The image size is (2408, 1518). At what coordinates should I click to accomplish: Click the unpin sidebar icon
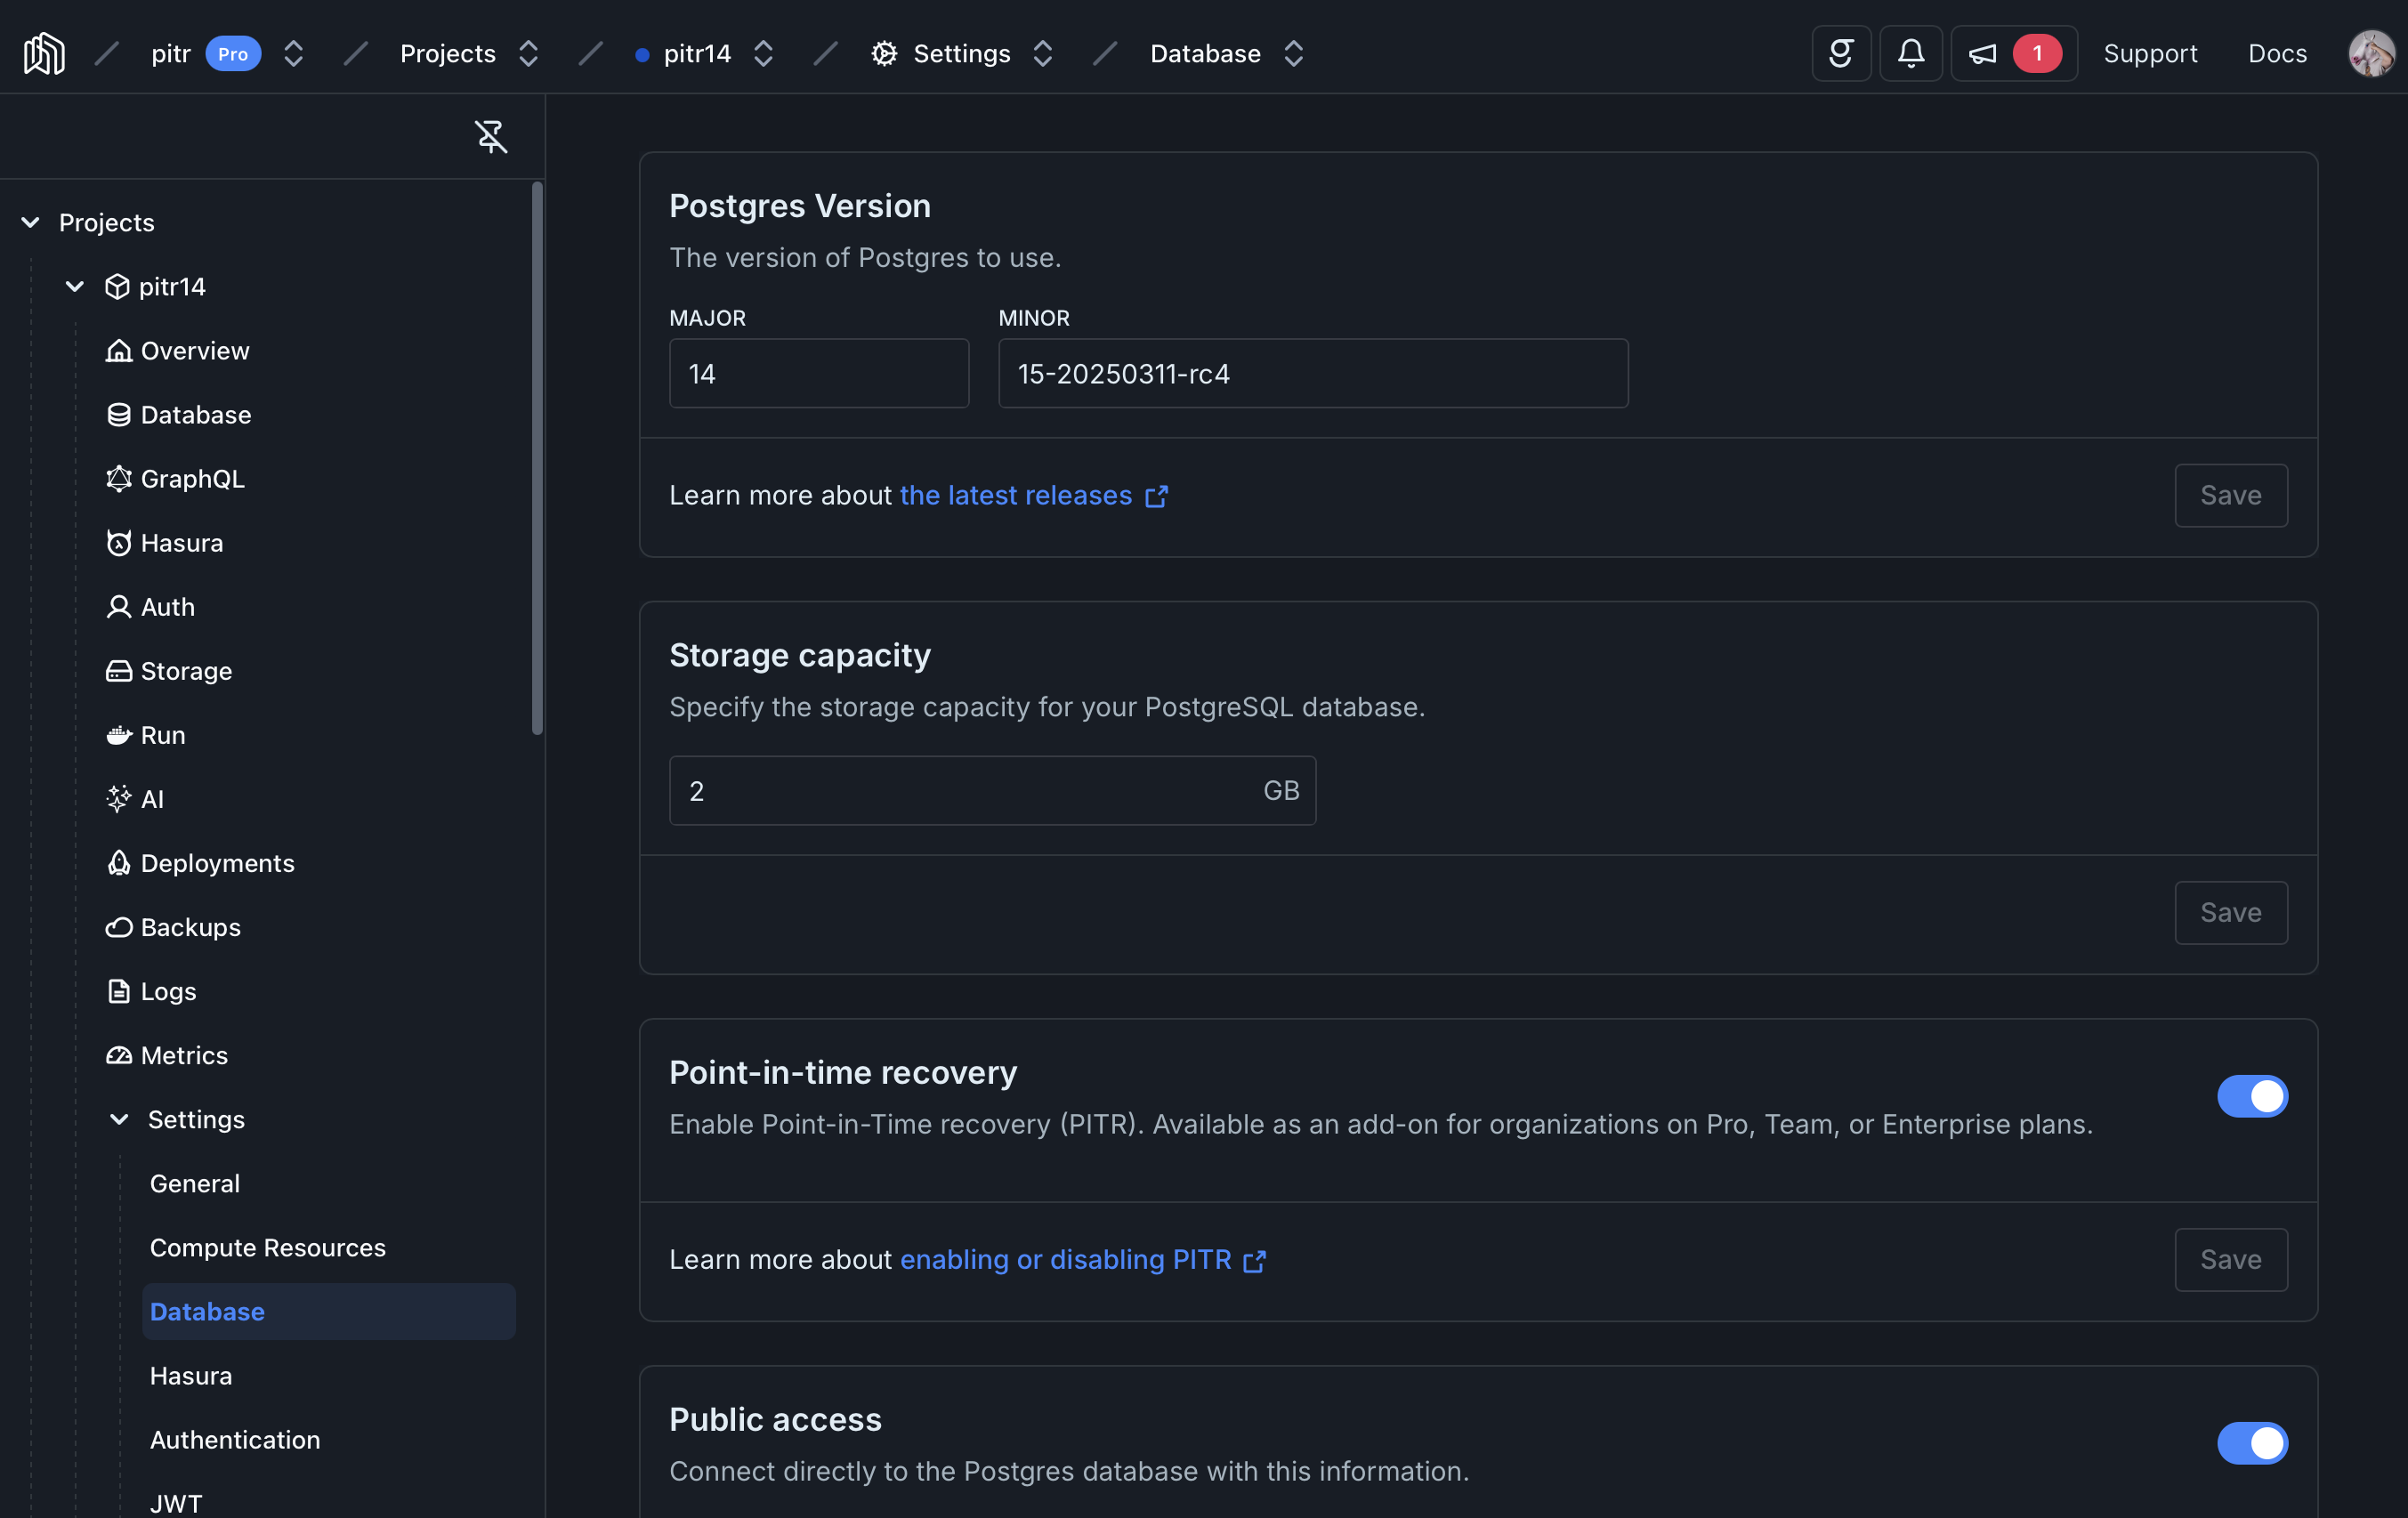tap(490, 136)
